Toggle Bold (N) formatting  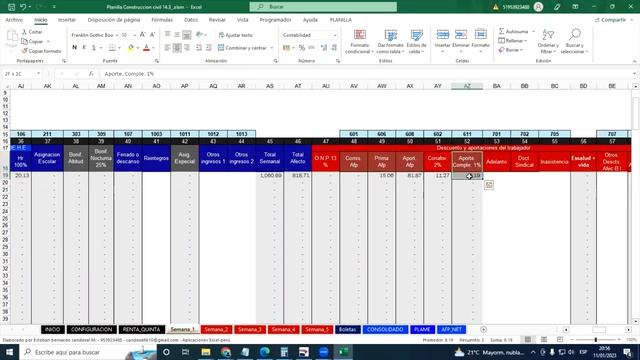coord(75,48)
